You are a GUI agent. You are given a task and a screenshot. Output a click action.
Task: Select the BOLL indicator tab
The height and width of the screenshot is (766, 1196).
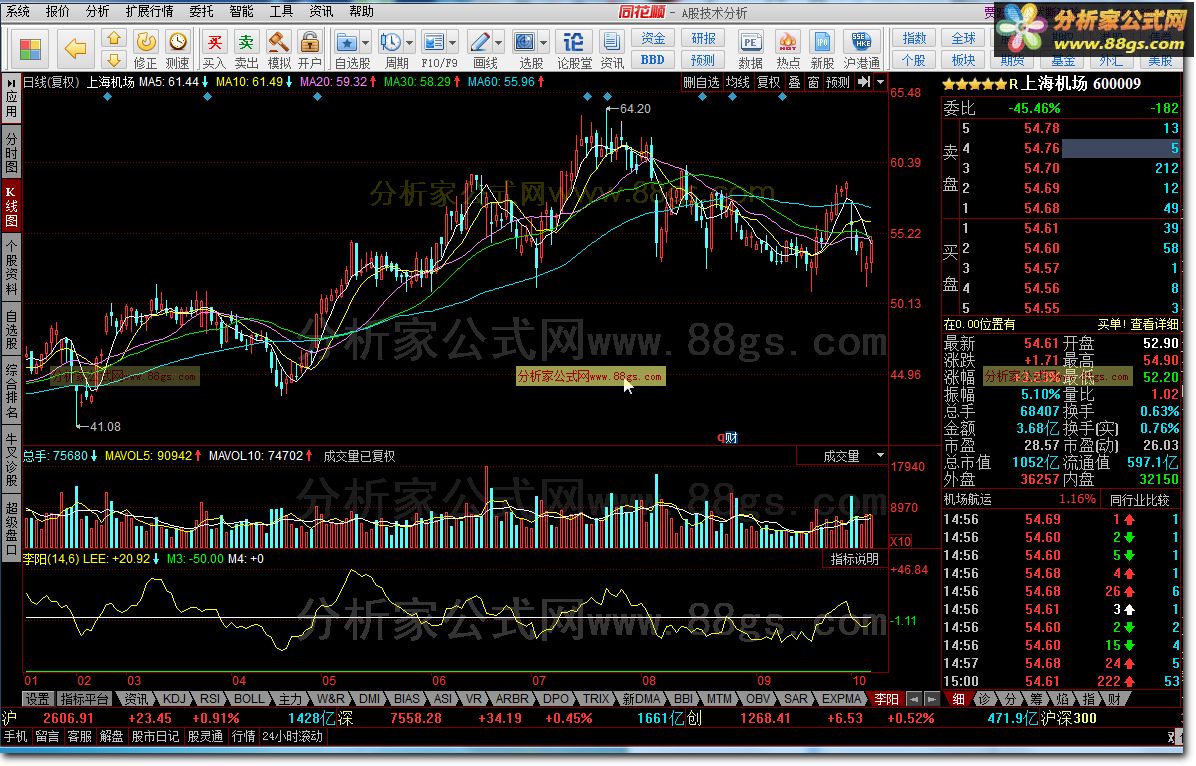pyautogui.click(x=249, y=699)
